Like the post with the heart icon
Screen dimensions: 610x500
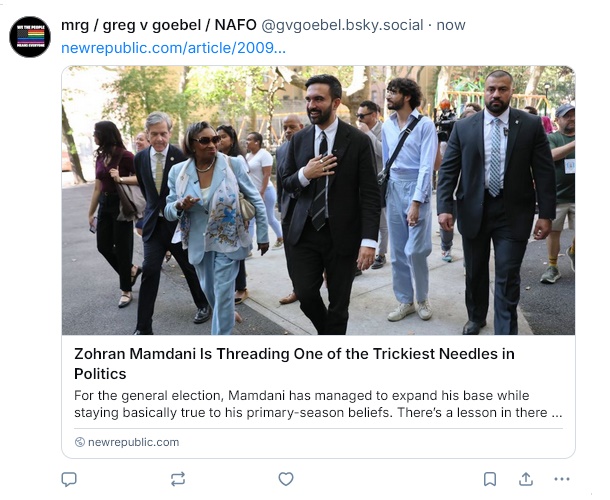[x=286, y=479]
